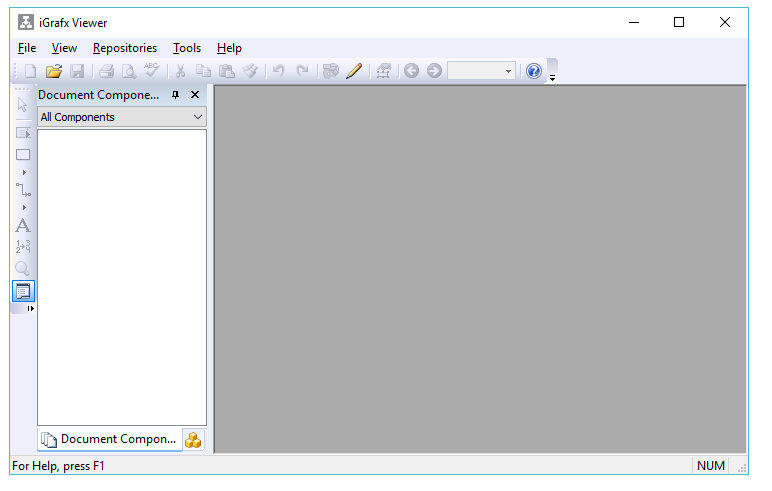Select the callout shape tool
772x491 pixels.
coord(23,133)
